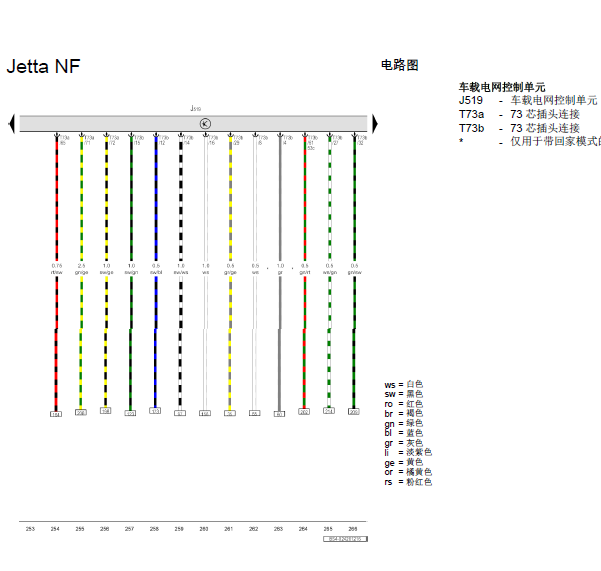Image resolution: width=601 pixels, height=571 pixels.
Task: Click track number 263
Action: [x=278, y=529]
